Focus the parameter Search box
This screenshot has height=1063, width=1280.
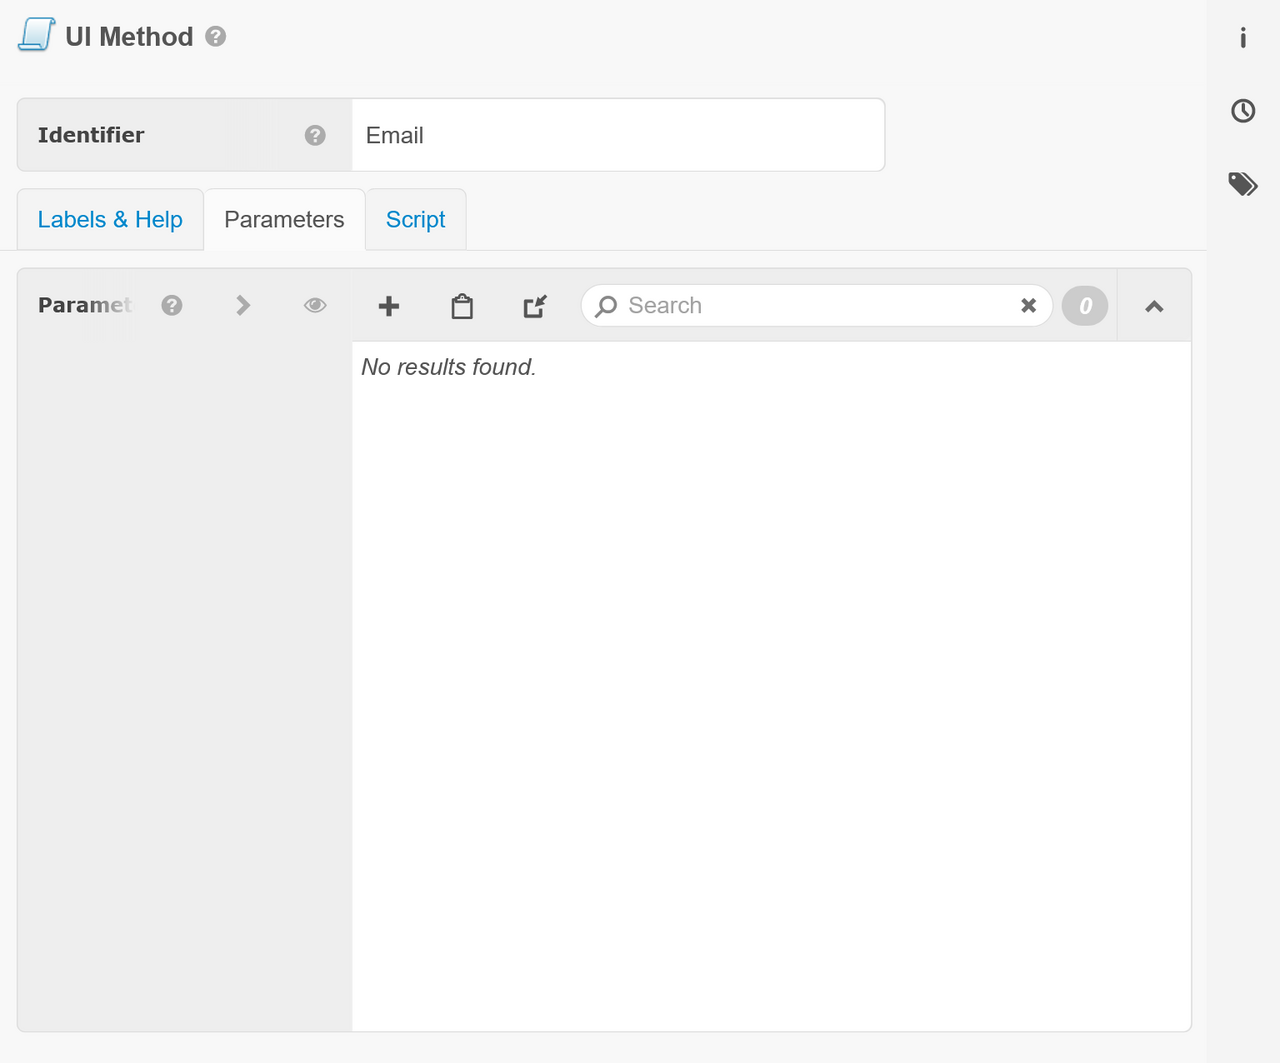point(816,306)
